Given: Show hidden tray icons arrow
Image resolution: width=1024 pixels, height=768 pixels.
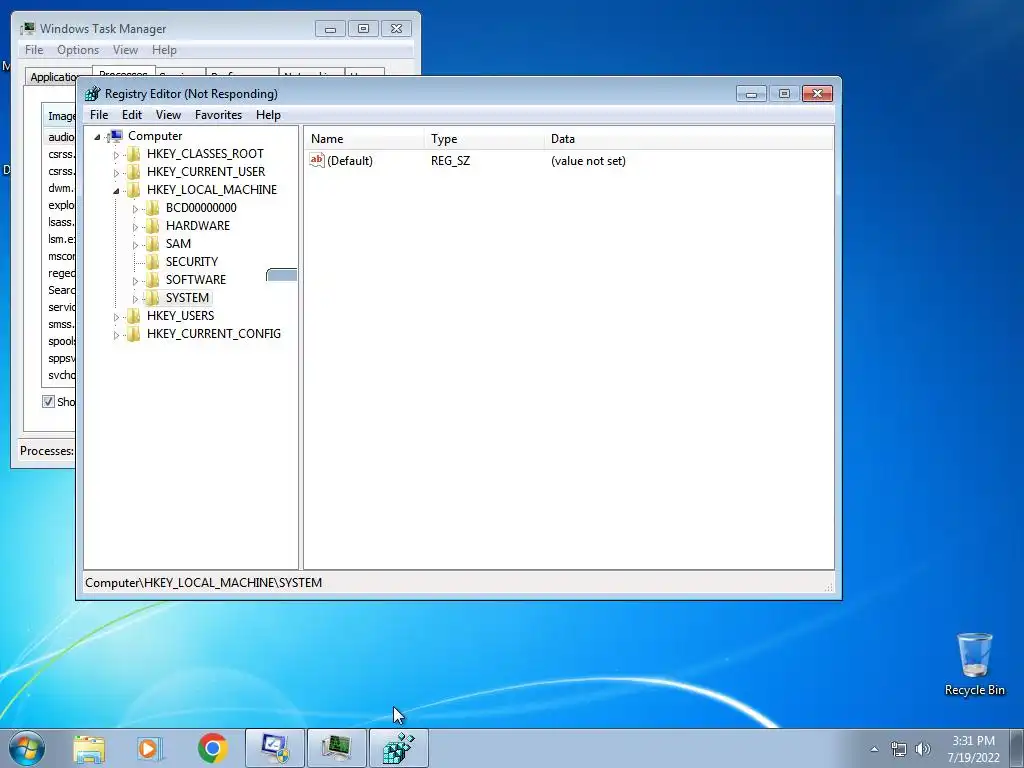Looking at the screenshot, I should (874, 749).
